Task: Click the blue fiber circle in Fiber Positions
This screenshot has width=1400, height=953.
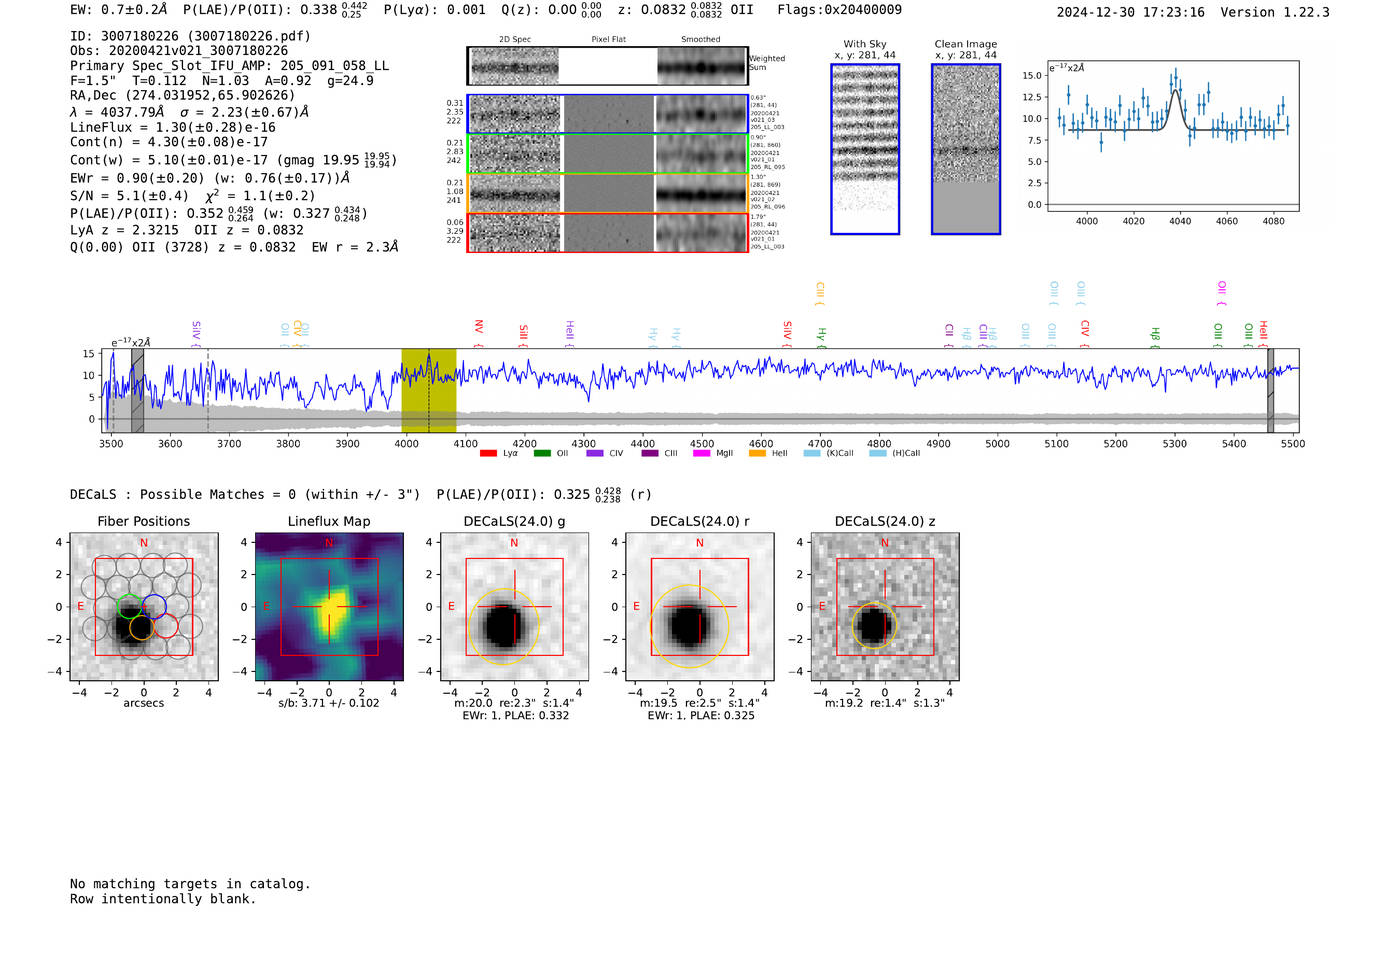Action: (x=153, y=606)
